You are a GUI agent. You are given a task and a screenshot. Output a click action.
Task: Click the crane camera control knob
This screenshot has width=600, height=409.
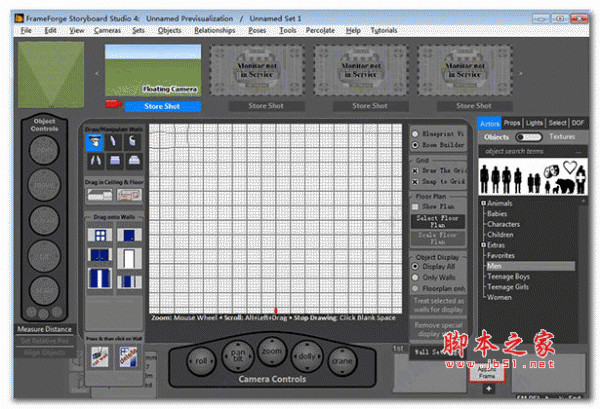(342, 361)
